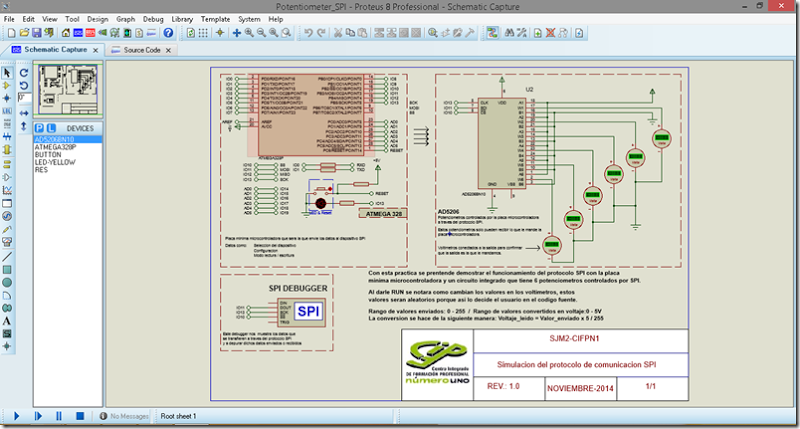The image size is (800, 429).
Task: Choose the Buses Mode tool
Action: [7, 136]
